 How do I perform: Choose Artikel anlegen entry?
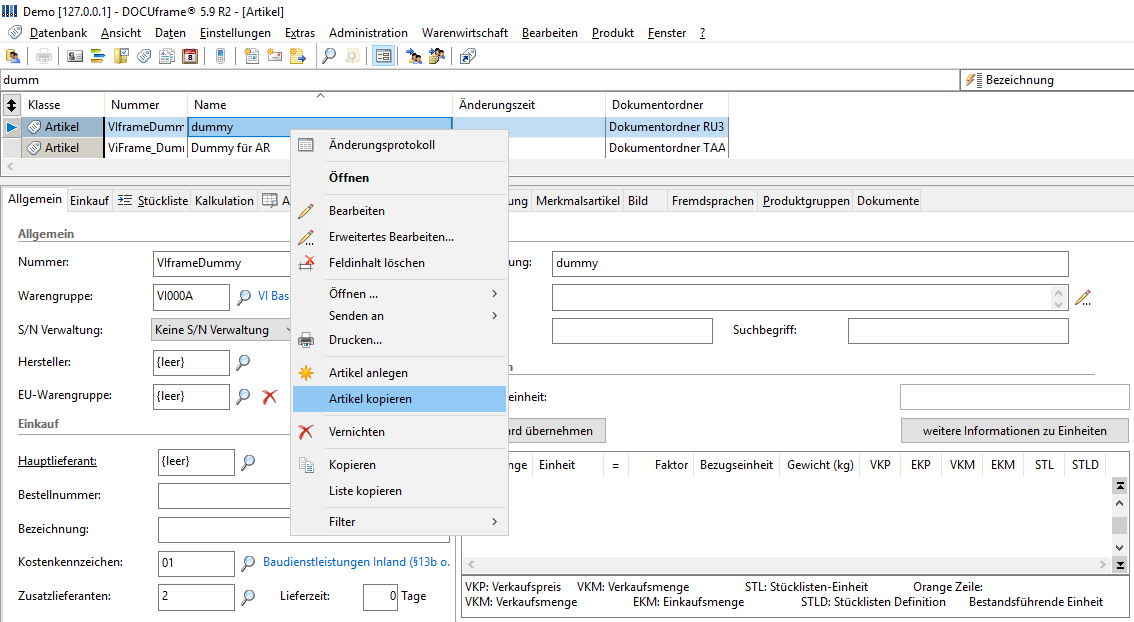coord(399,372)
